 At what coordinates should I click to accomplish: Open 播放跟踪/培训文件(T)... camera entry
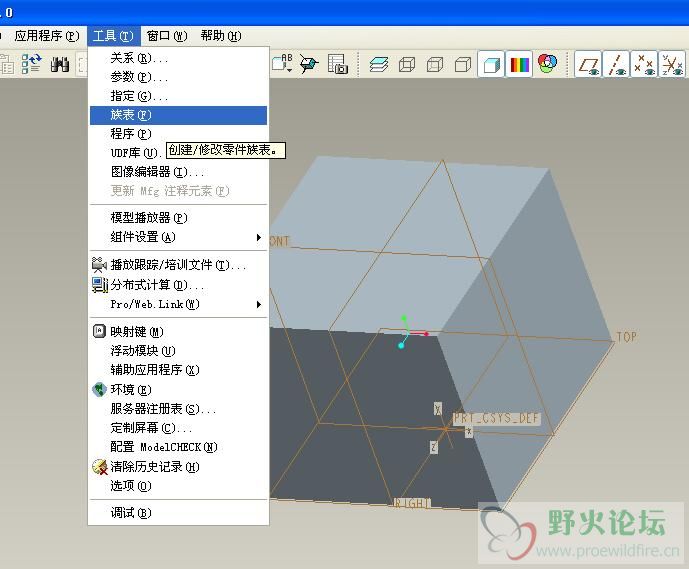click(178, 265)
